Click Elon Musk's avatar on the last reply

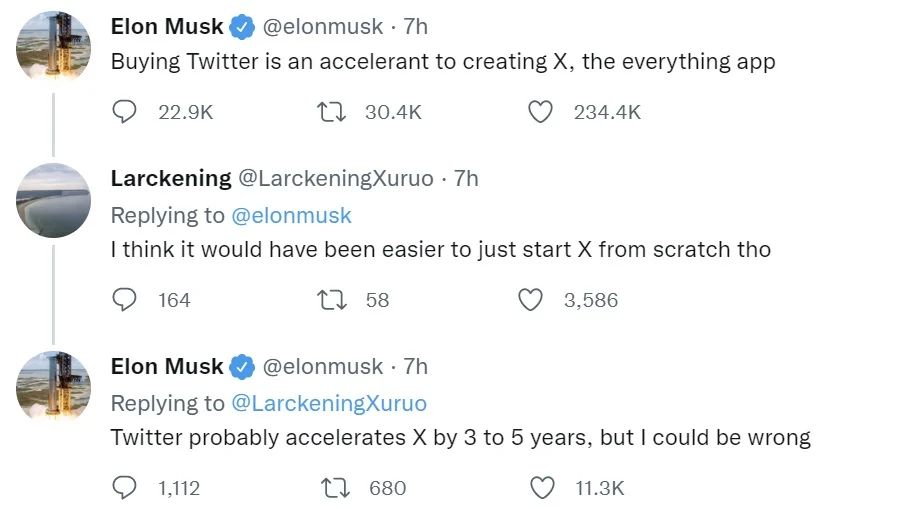click(54, 387)
